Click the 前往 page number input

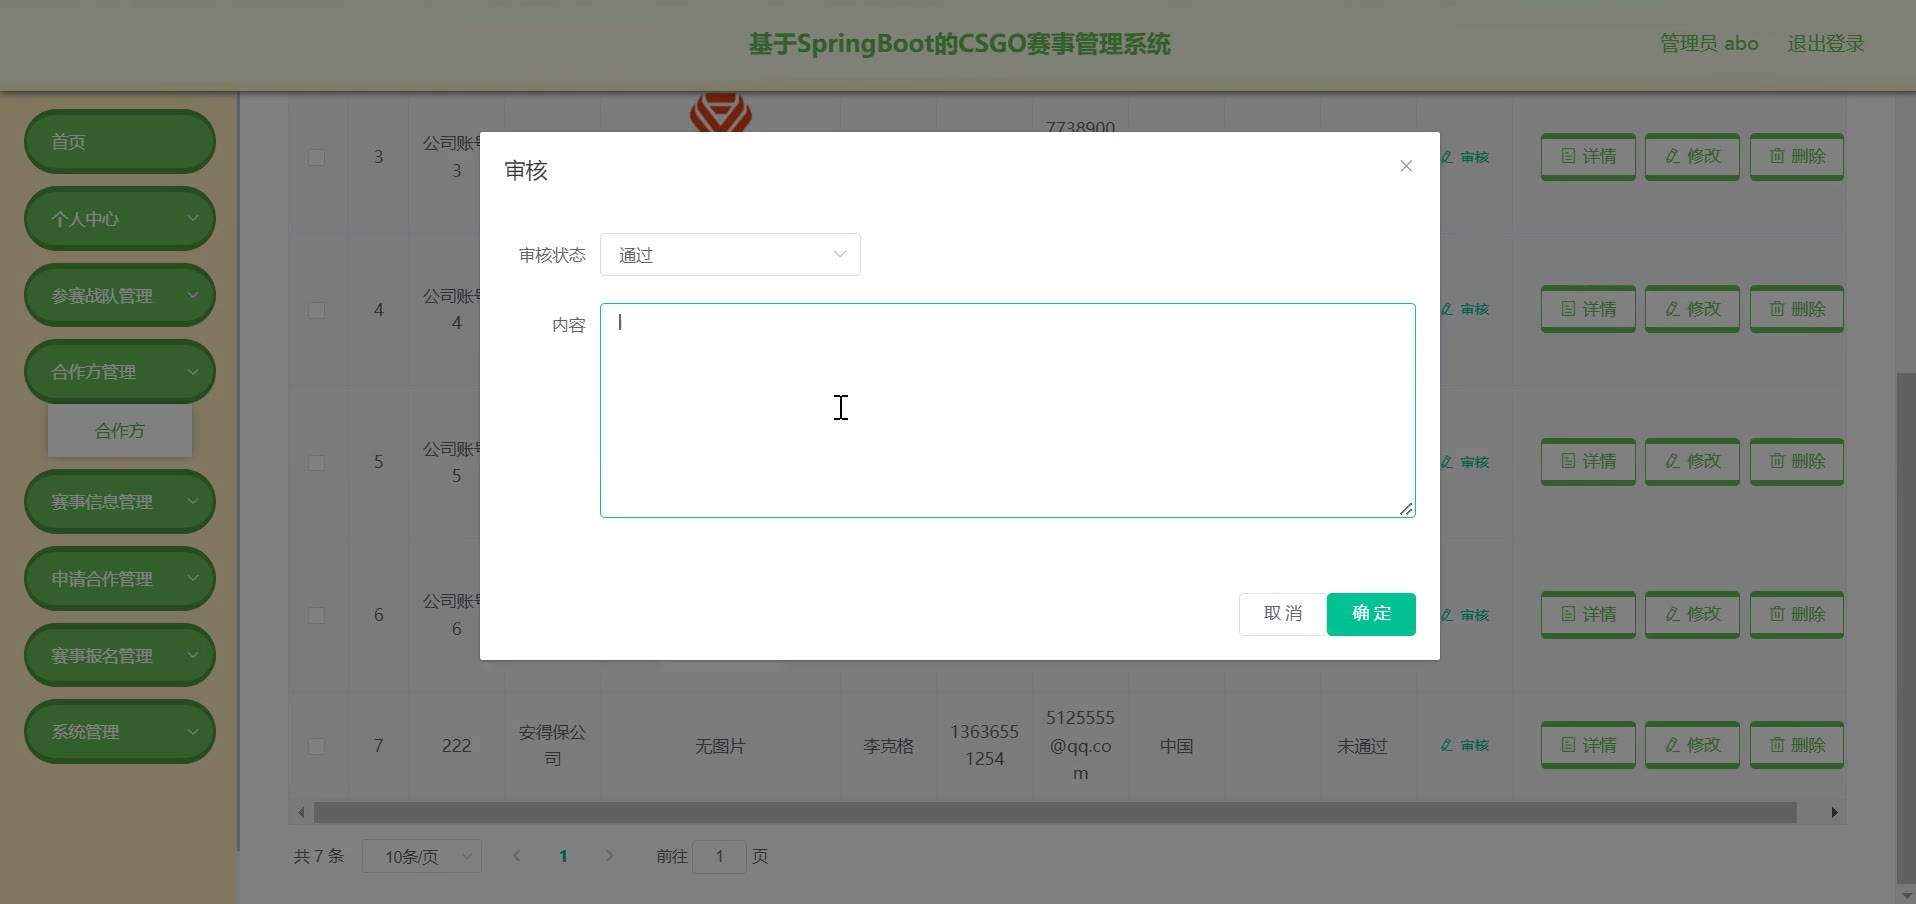pos(719,857)
